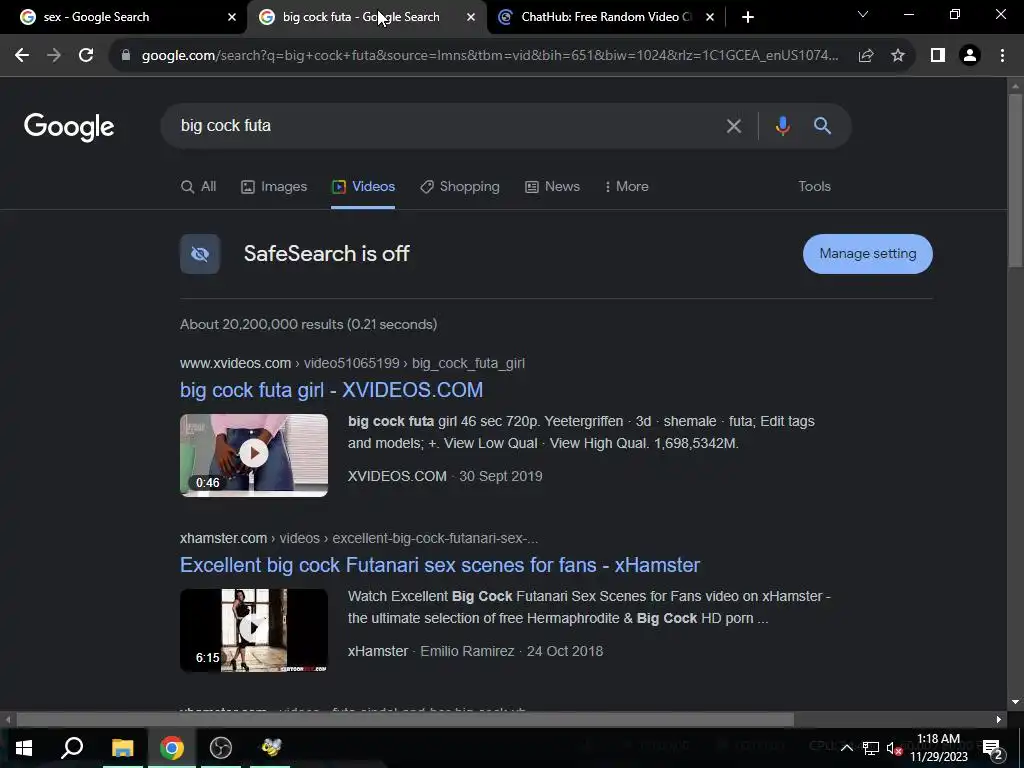Share this page using the share icon
This screenshot has width=1024, height=768.
coord(866,56)
